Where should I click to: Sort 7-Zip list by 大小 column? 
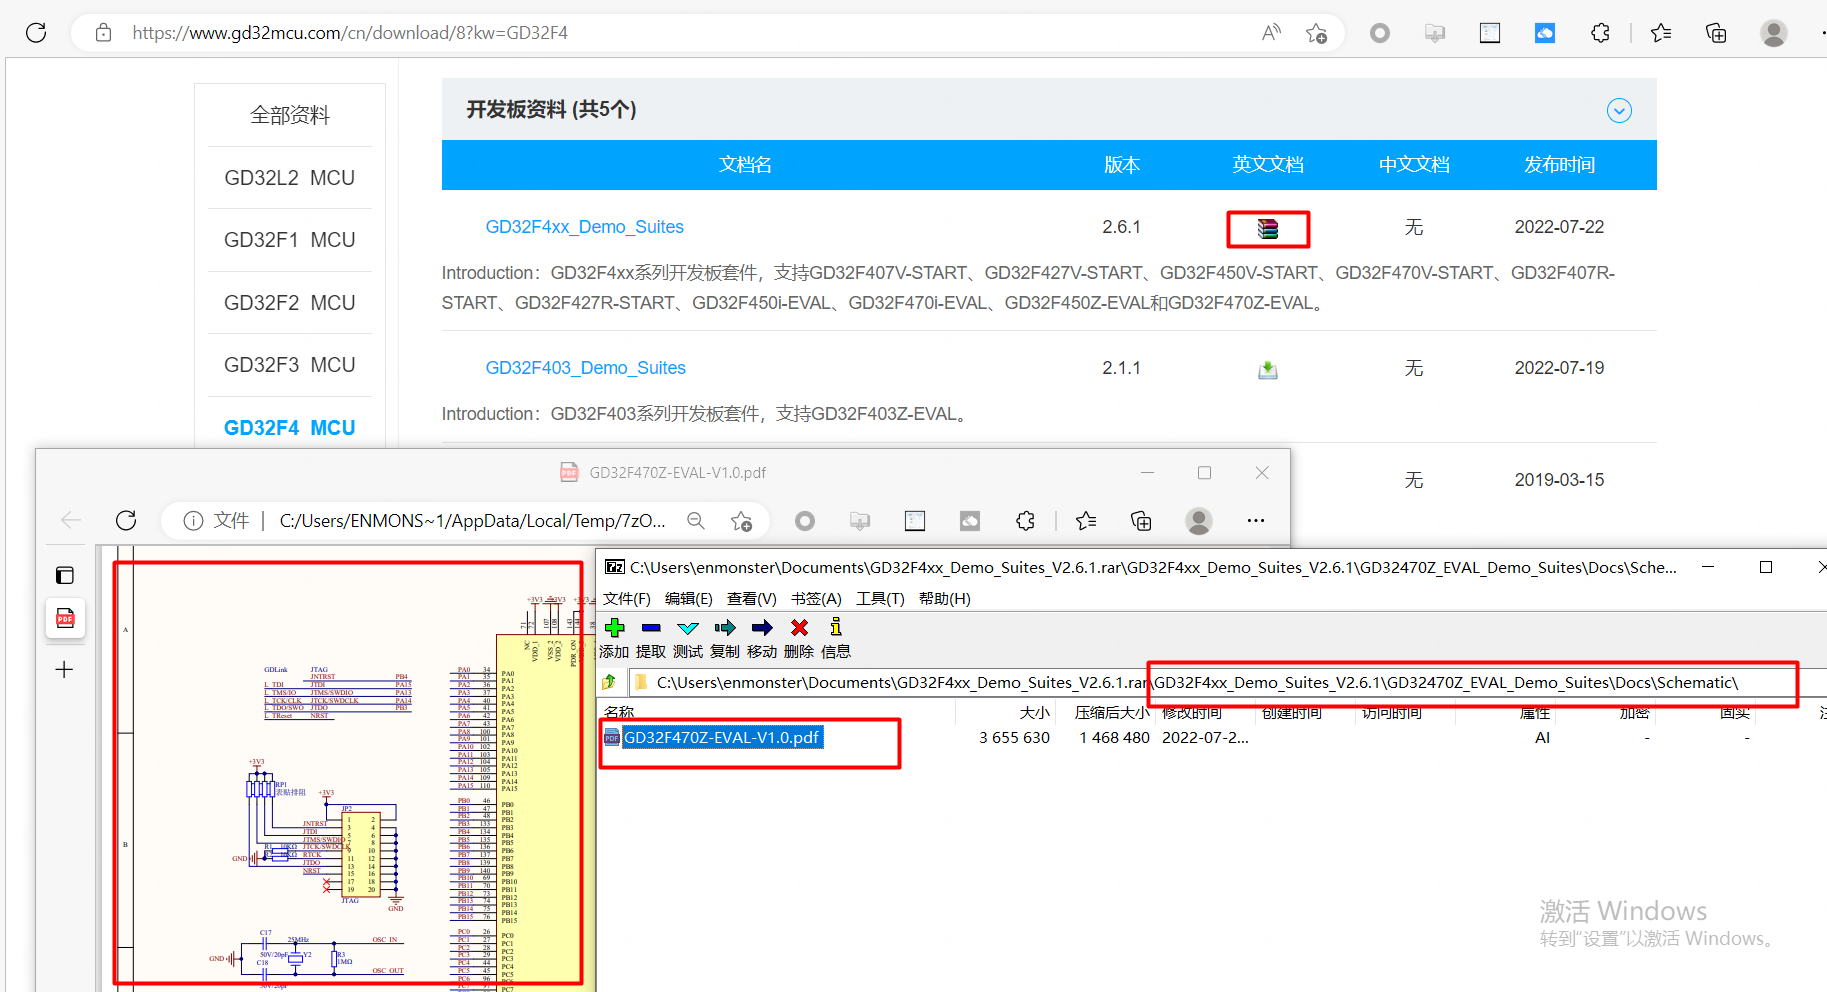pyautogui.click(x=1034, y=712)
